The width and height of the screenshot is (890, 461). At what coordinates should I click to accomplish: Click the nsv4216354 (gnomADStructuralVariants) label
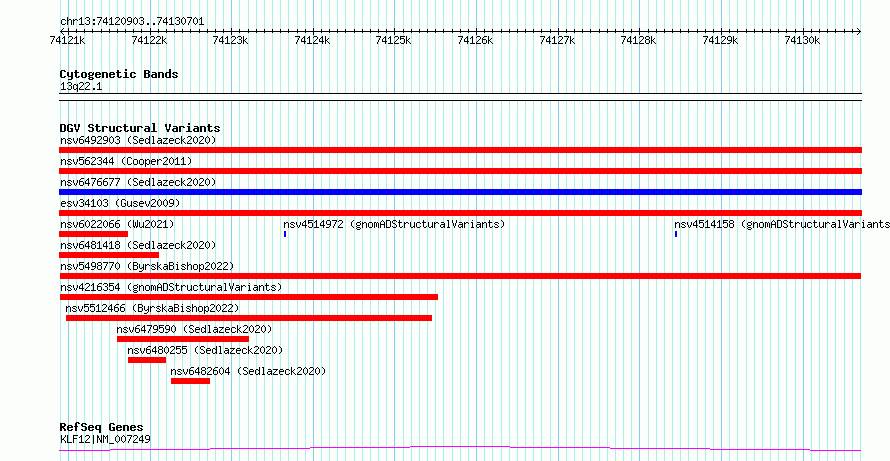[171, 287]
